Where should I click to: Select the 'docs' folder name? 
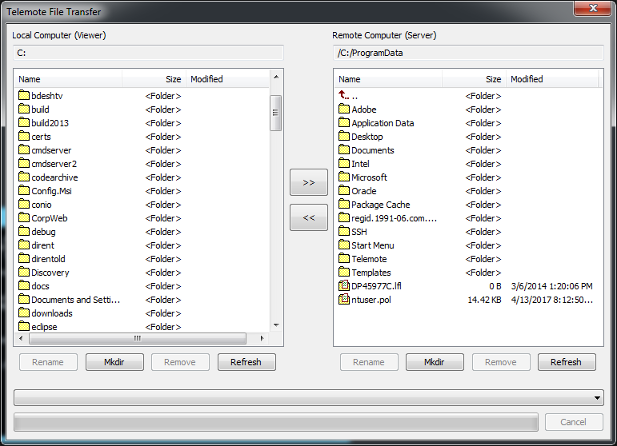click(x=40, y=286)
